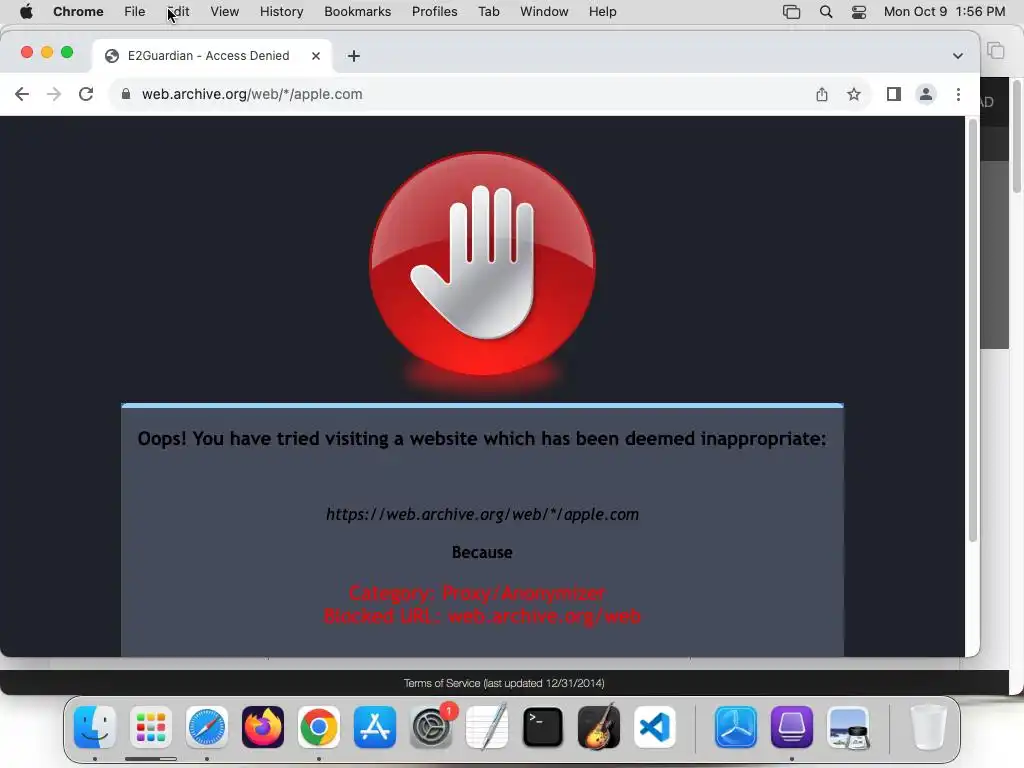
Task: Click the page vertical scrollbar thumb
Action: [972, 330]
